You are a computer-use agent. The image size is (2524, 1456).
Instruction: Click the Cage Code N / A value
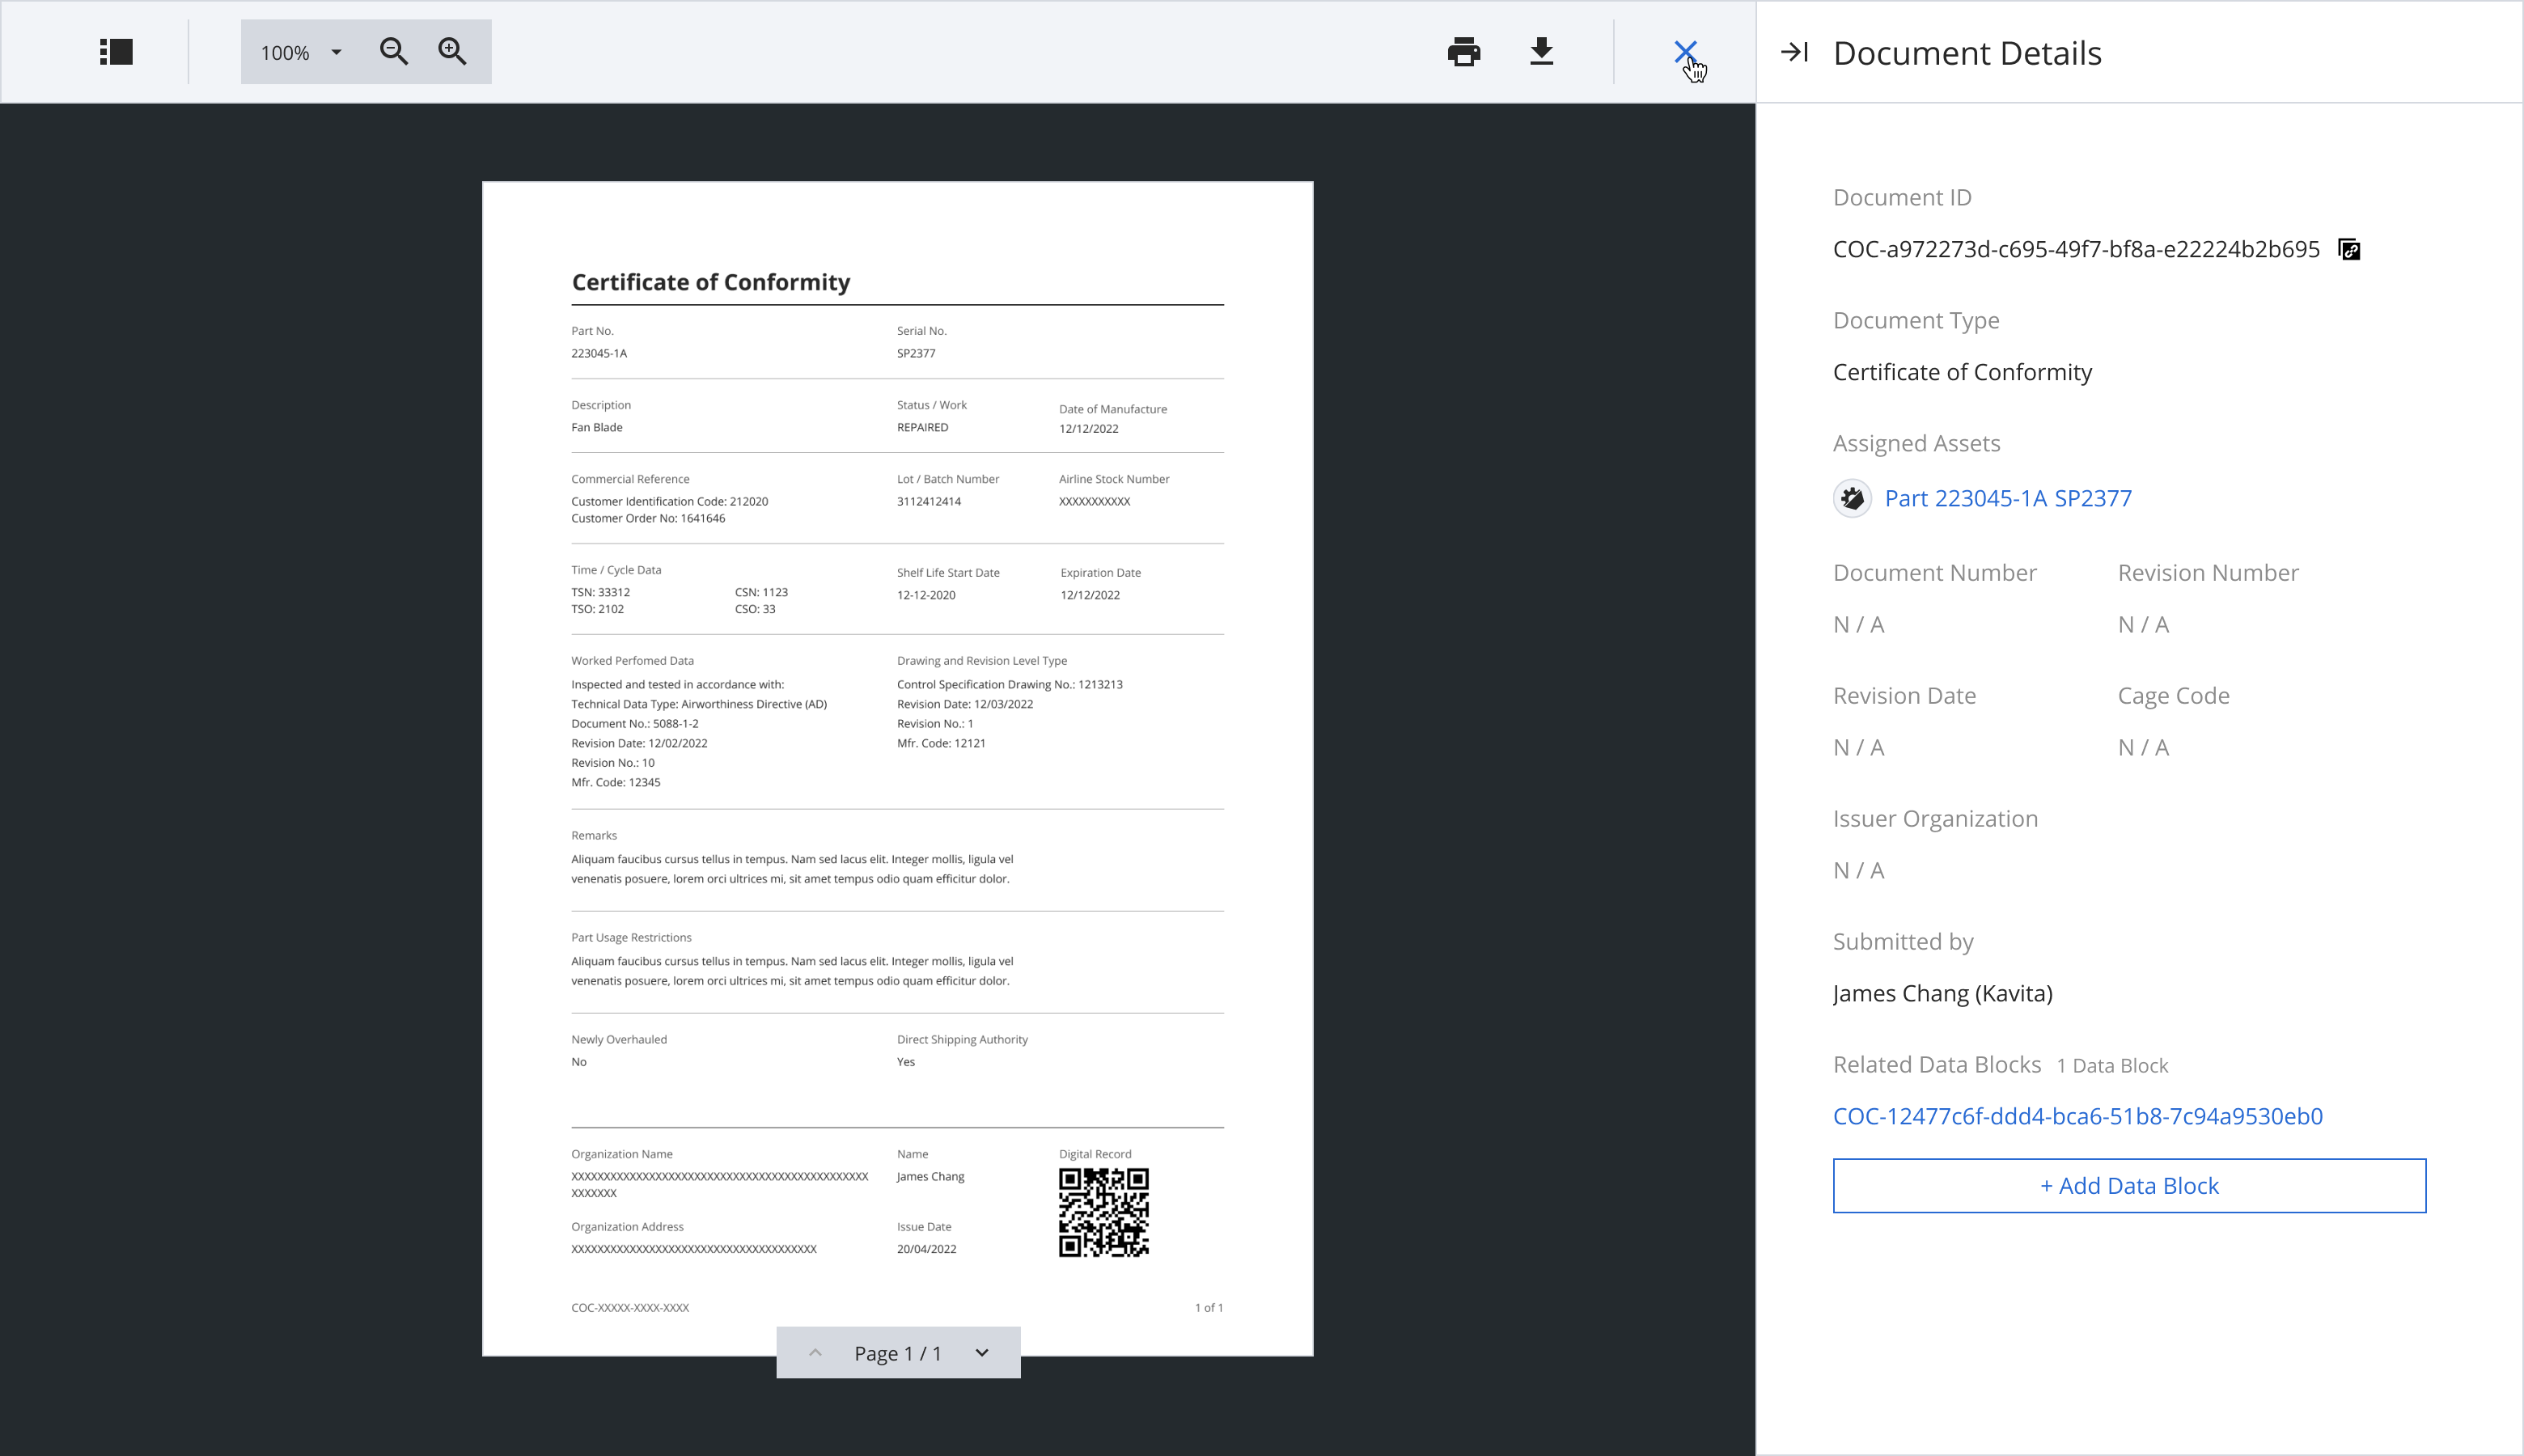click(x=2143, y=748)
